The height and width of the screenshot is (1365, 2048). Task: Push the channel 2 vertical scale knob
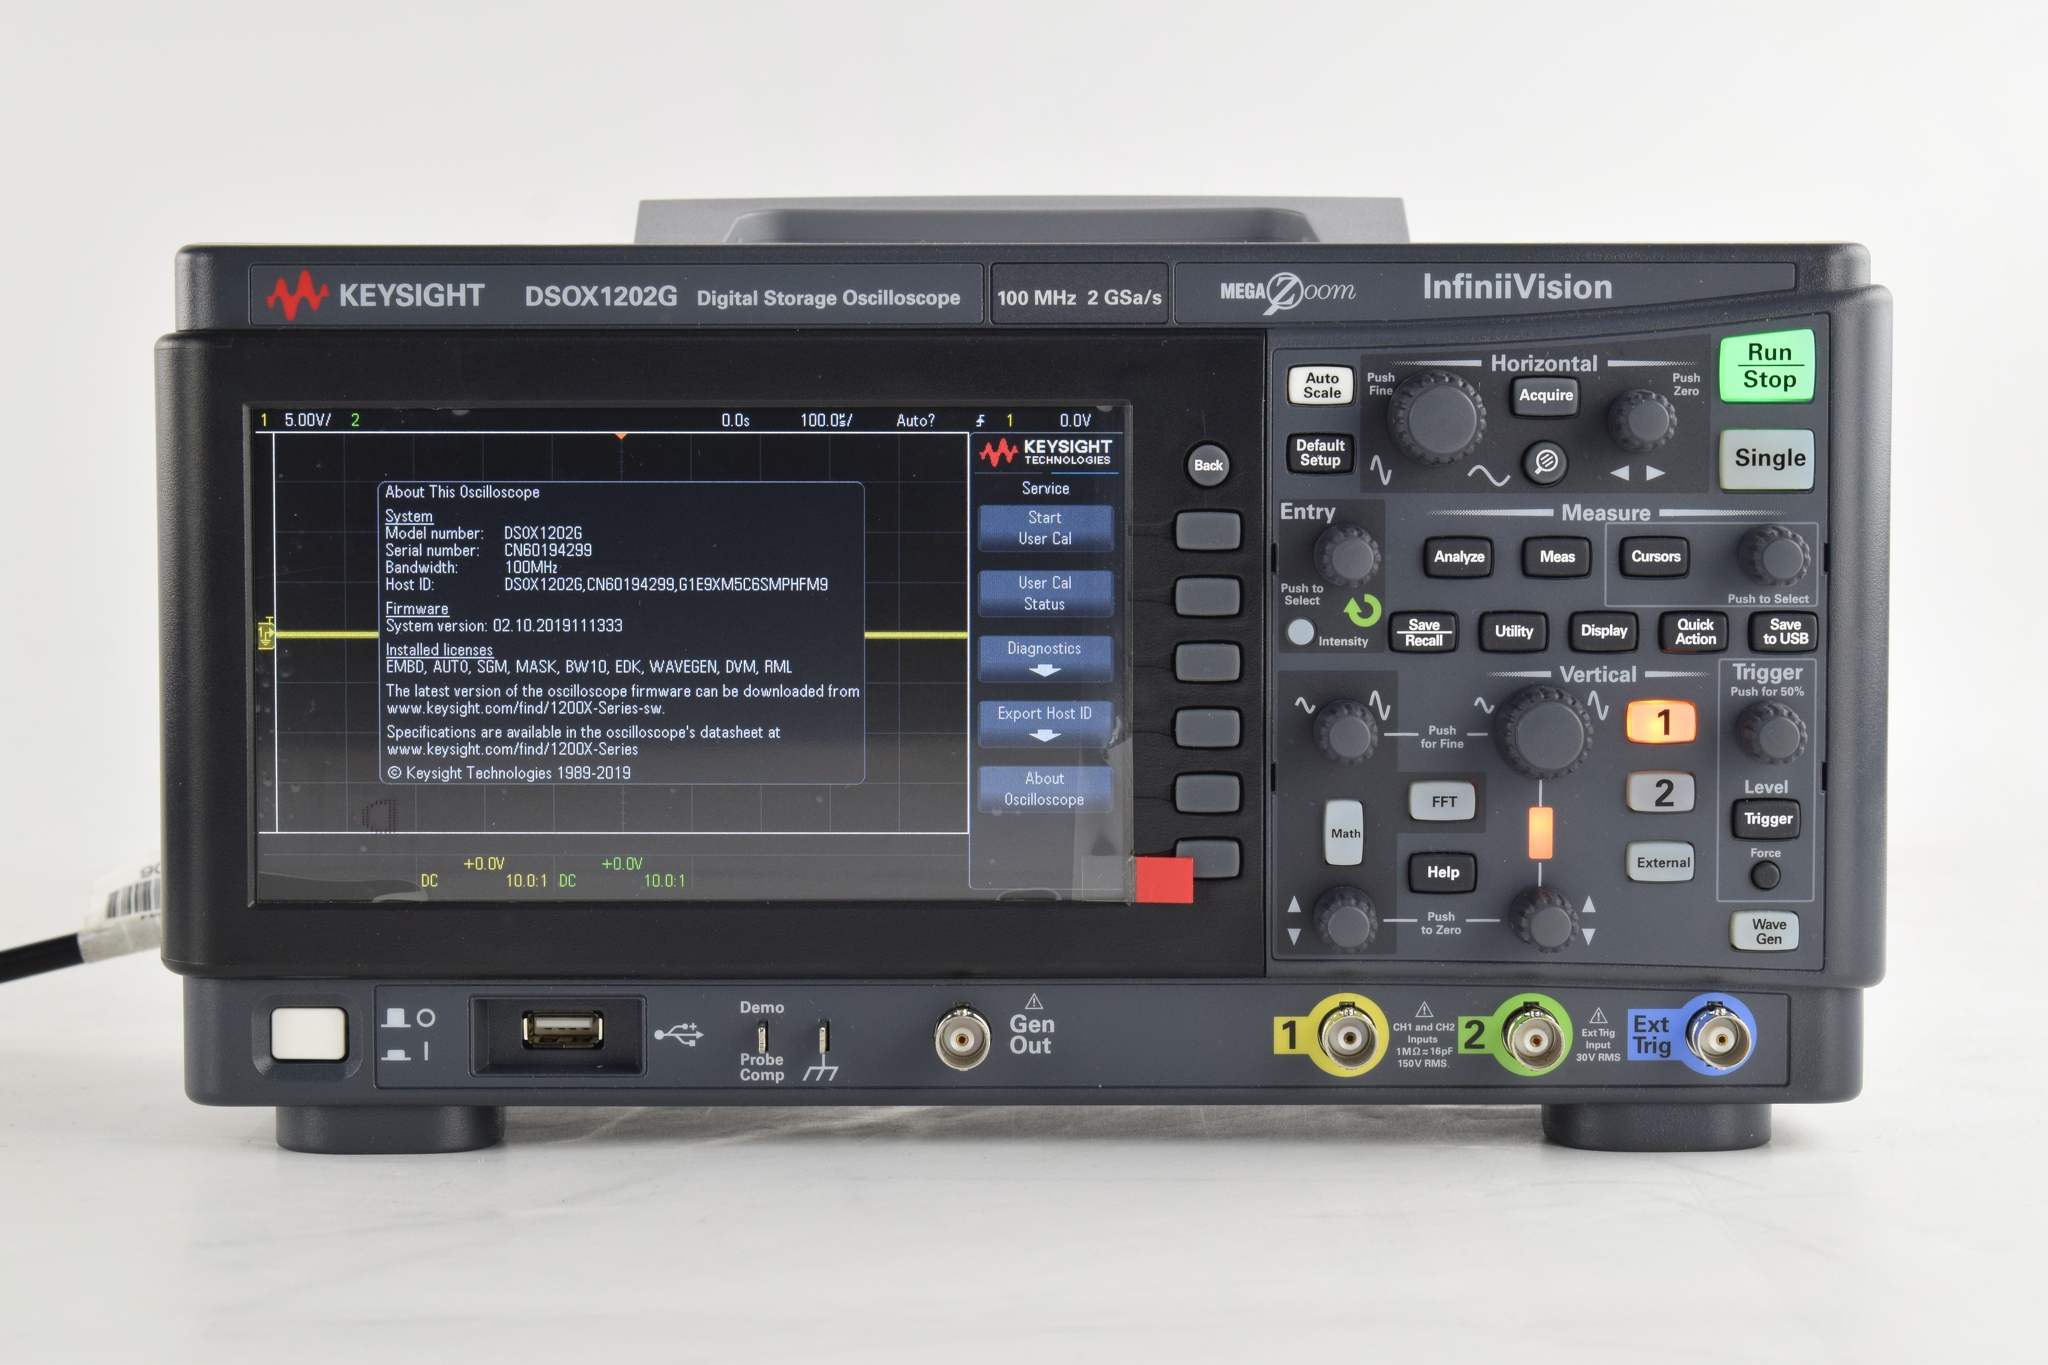click(x=1545, y=732)
